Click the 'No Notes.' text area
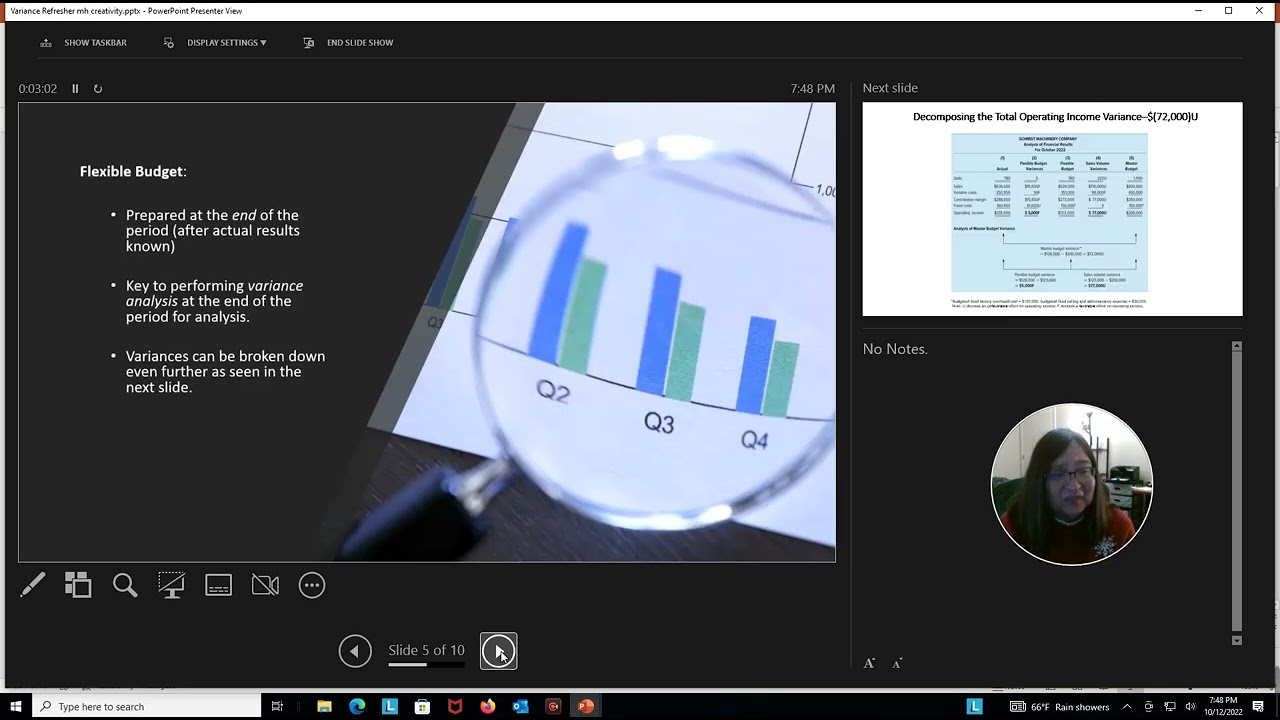 pos(895,349)
